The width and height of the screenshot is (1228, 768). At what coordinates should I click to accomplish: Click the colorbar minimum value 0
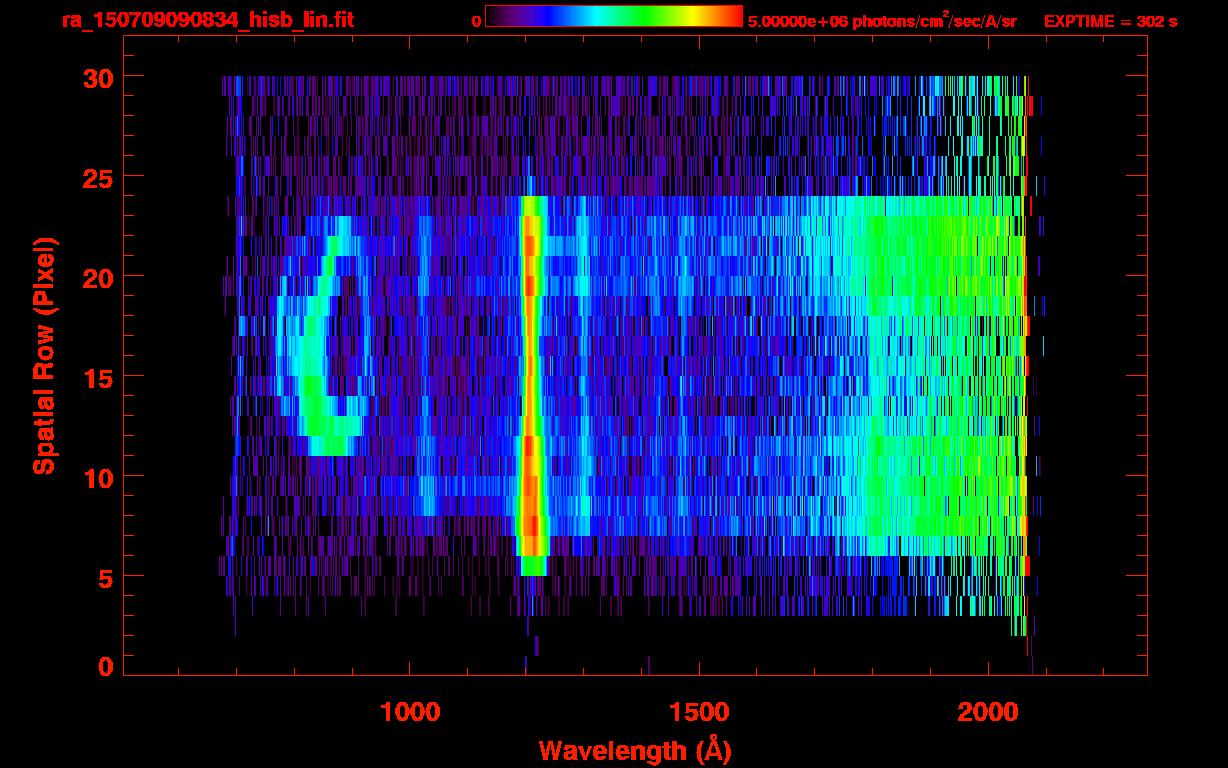pyautogui.click(x=477, y=21)
